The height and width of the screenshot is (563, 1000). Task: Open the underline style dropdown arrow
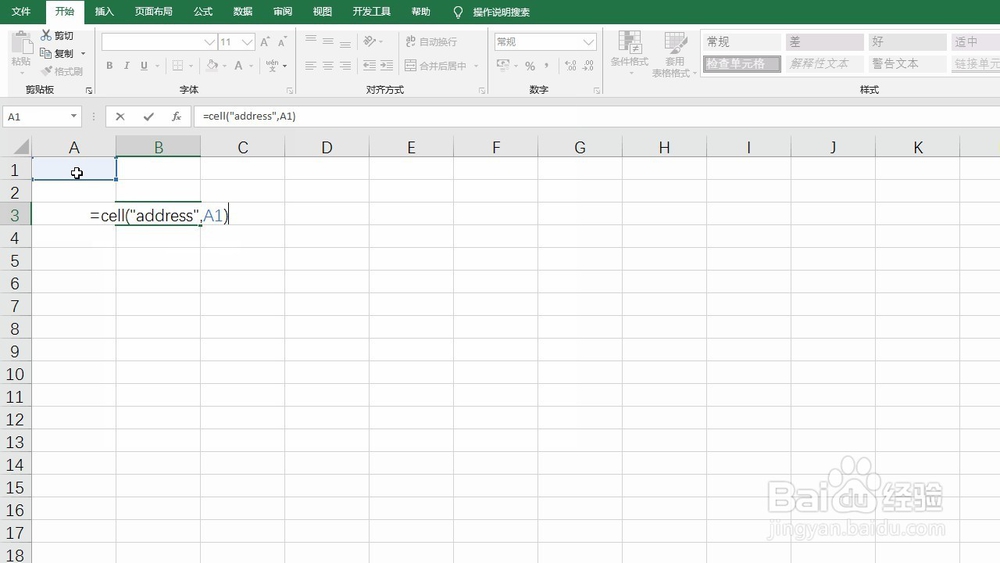[x=157, y=66]
